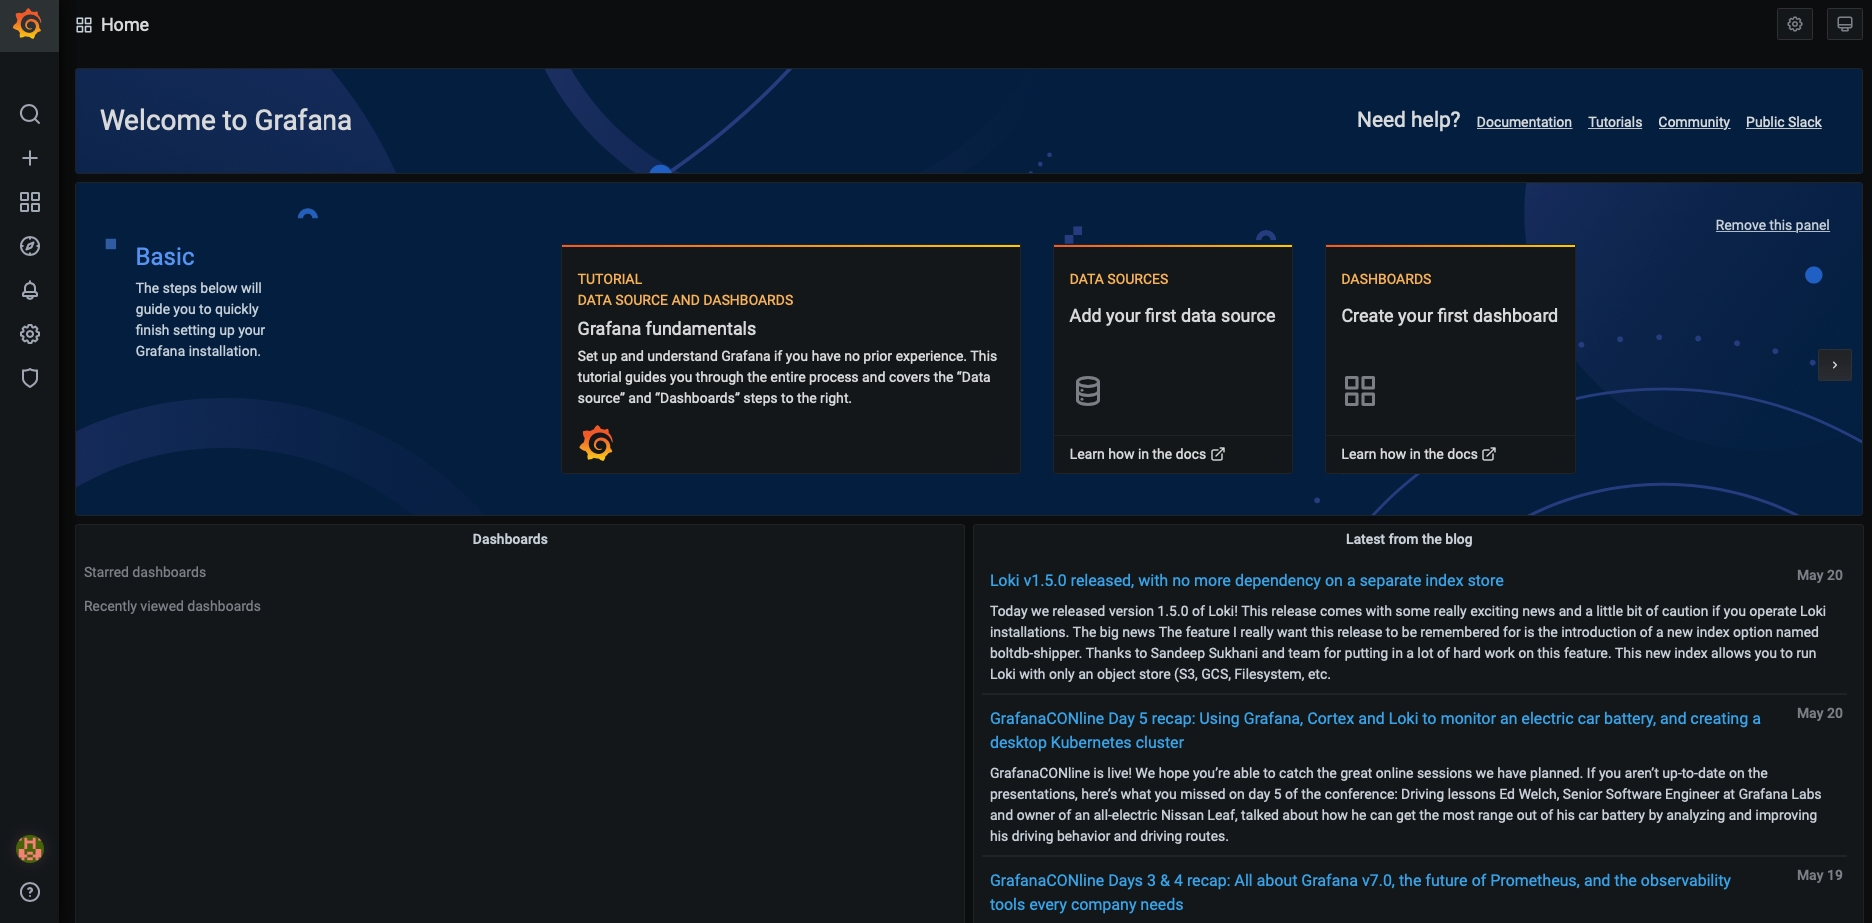Open the Create plus menu
The height and width of the screenshot is (923, 1872).
point(30,158)
